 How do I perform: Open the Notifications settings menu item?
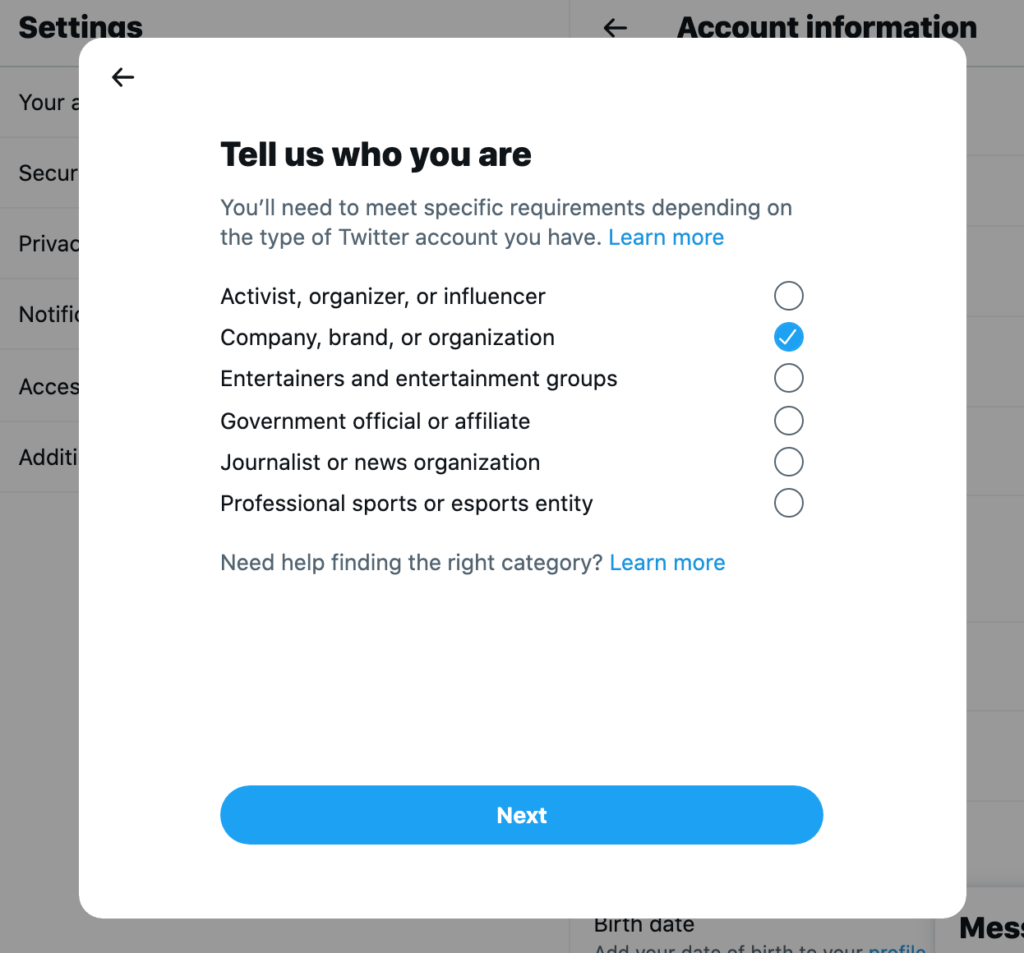47,315
